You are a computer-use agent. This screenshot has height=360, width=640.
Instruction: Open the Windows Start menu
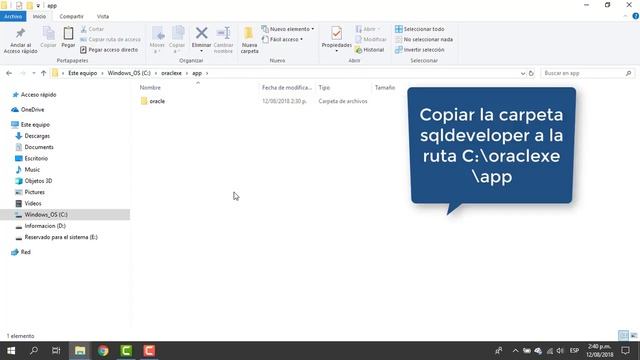pyautogui.click(x=11, y=351)
